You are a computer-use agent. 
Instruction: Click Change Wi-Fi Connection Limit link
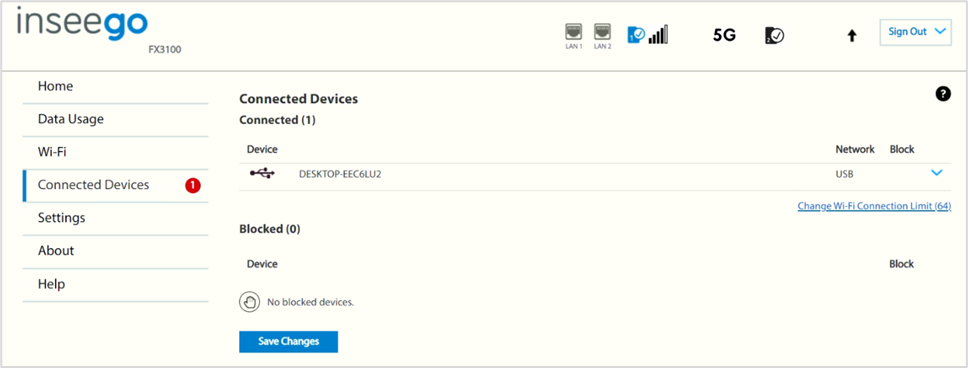[x=874, y=206]
